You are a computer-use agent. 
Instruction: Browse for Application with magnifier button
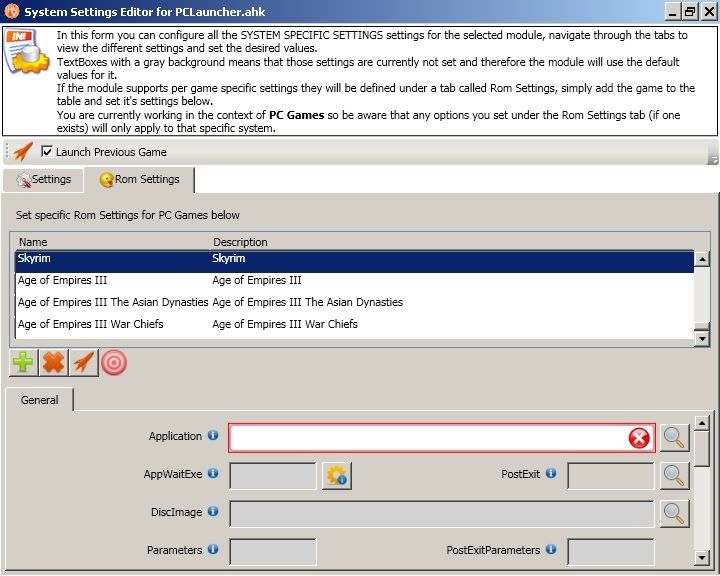[x=675, y=438]
